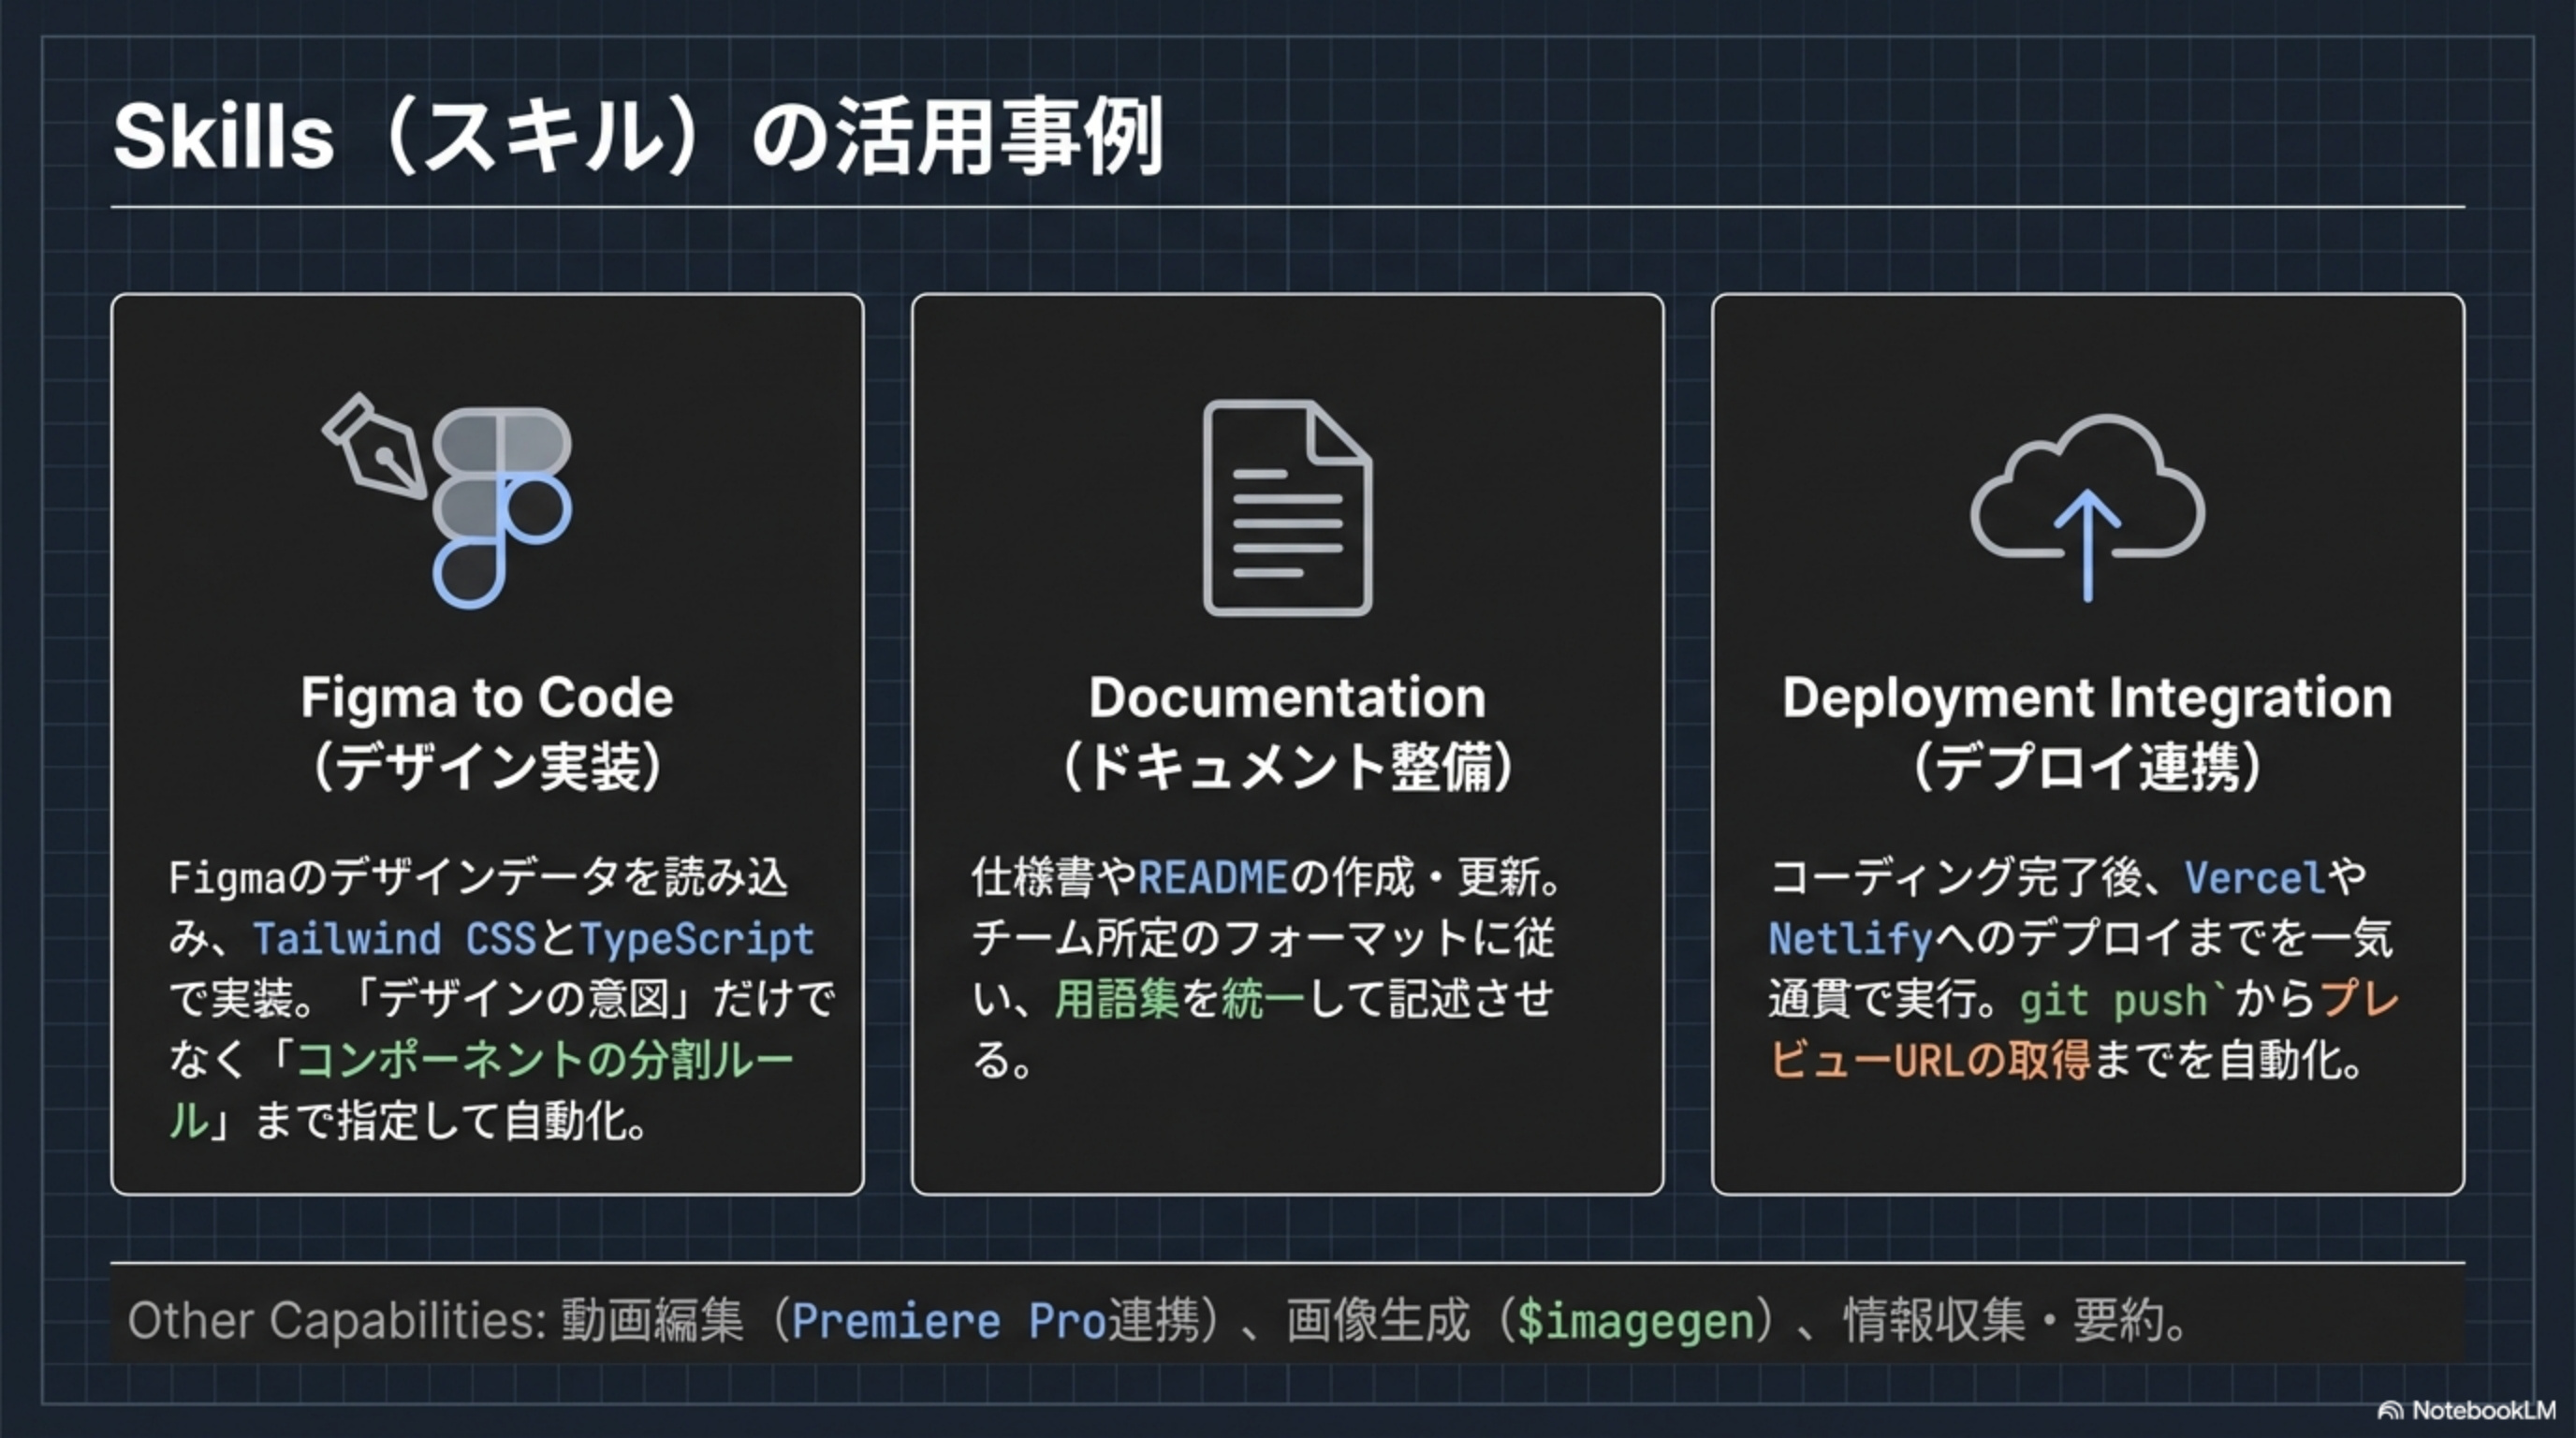Click the 'Deployment Integration' heading
2576x1438 pixels.
[2087, 697]
